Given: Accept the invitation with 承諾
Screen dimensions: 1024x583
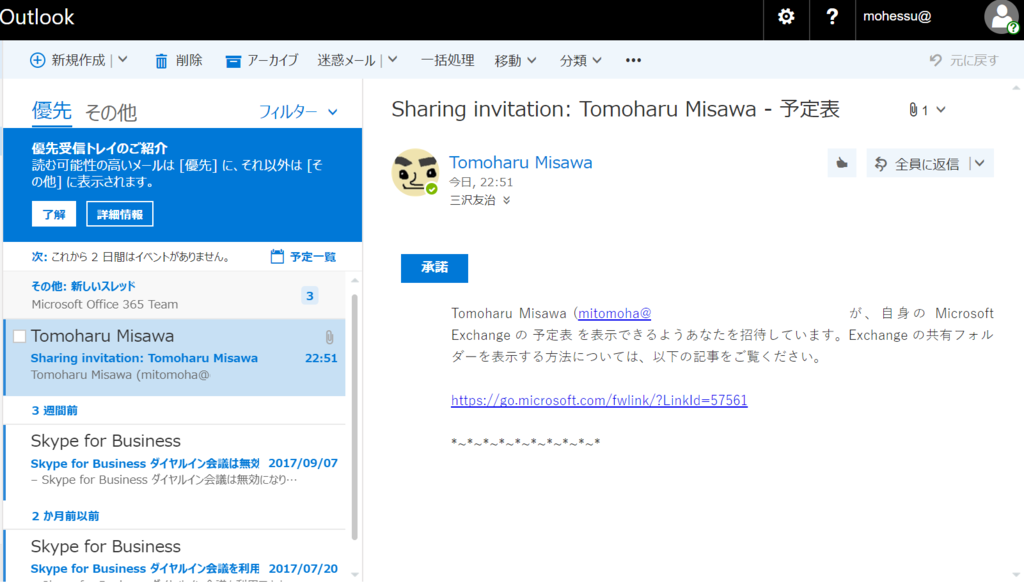Looking at the screenshot, I should coord(434,268).
